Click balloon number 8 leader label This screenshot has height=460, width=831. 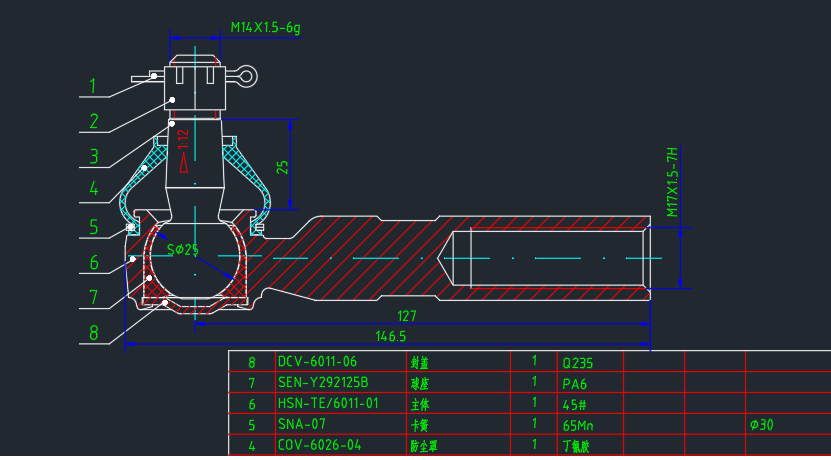pos(94,333)
